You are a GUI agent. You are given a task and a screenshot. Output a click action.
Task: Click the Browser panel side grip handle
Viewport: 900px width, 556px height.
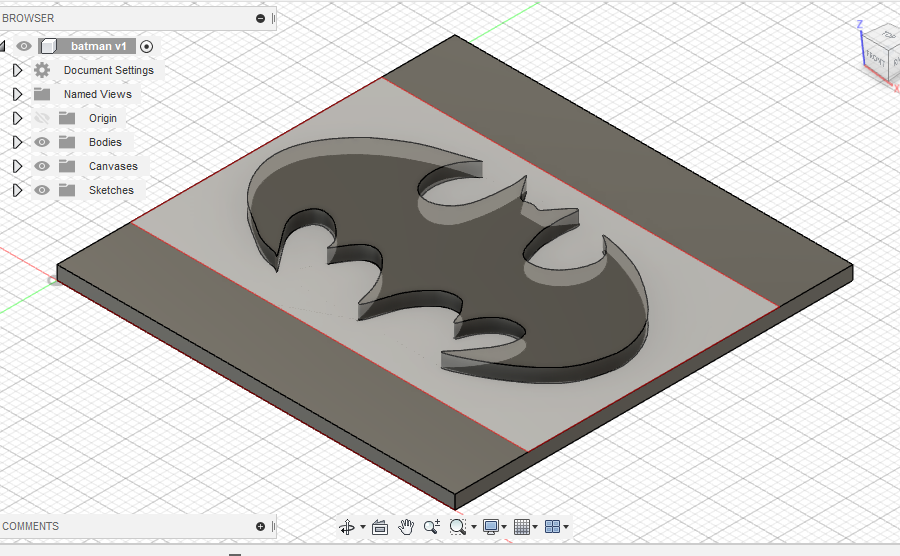pos(274,18)
